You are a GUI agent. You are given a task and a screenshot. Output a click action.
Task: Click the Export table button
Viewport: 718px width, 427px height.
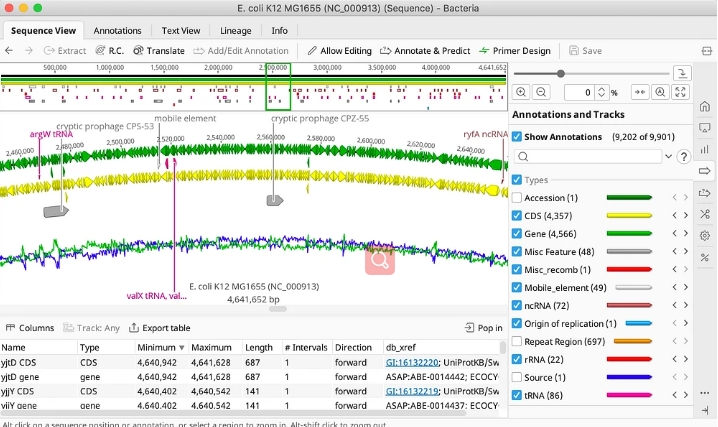(x=158, y=328)
